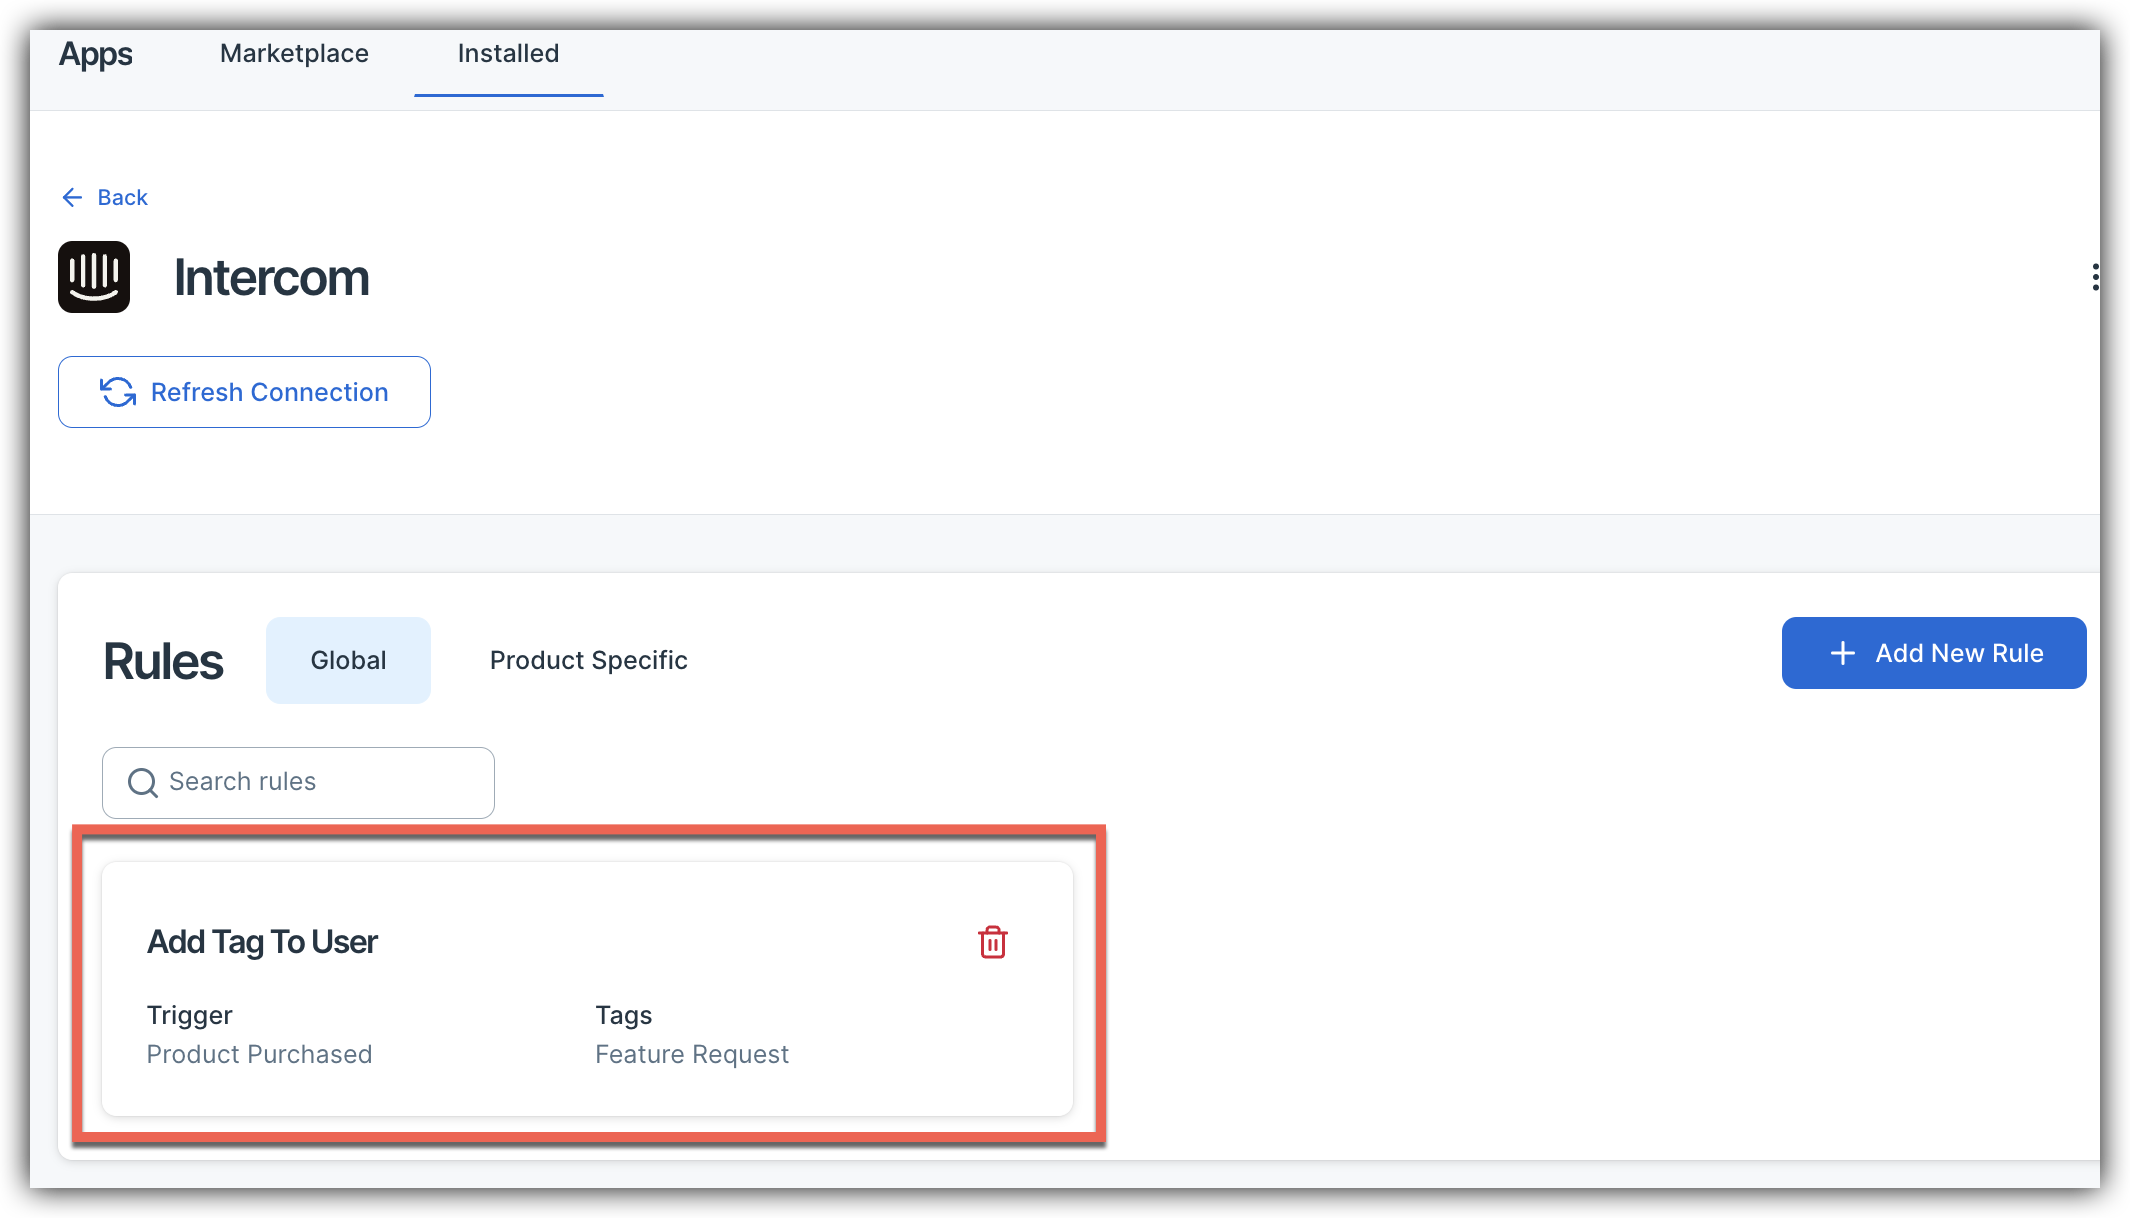Click the Feature Request tag value
Image resolution: width=2130 pixels, height=1218 pixels.
691,1054
